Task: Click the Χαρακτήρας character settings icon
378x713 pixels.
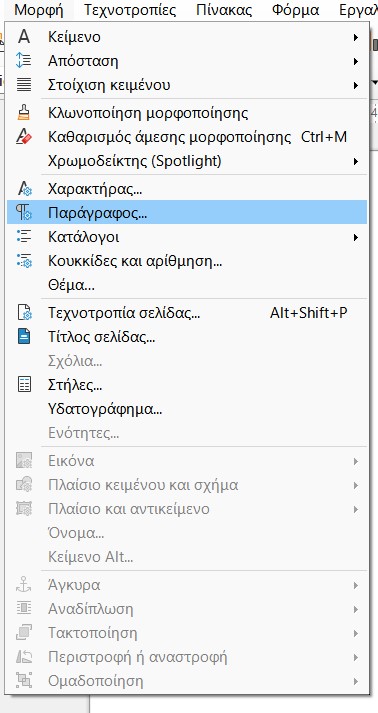Action: click(x=24, y=188)
